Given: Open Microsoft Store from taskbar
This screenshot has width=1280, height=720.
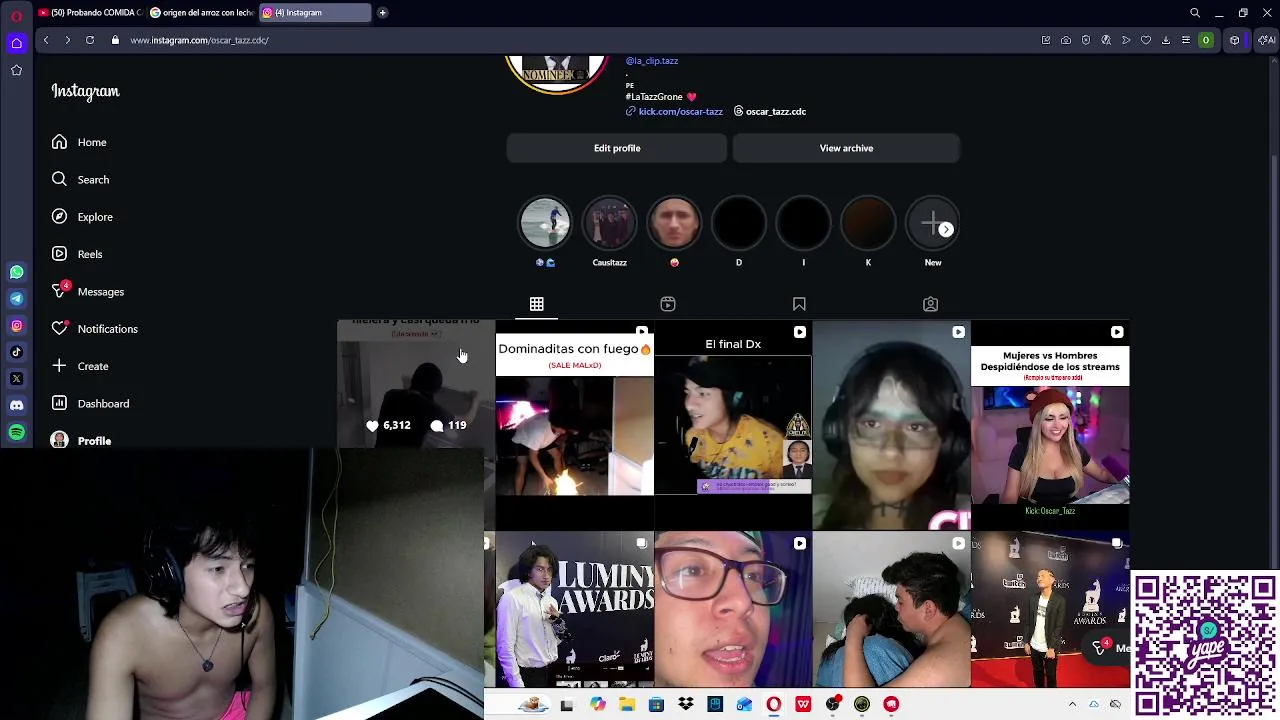Looking at the screenshot, I should click(x=656, y=704).
